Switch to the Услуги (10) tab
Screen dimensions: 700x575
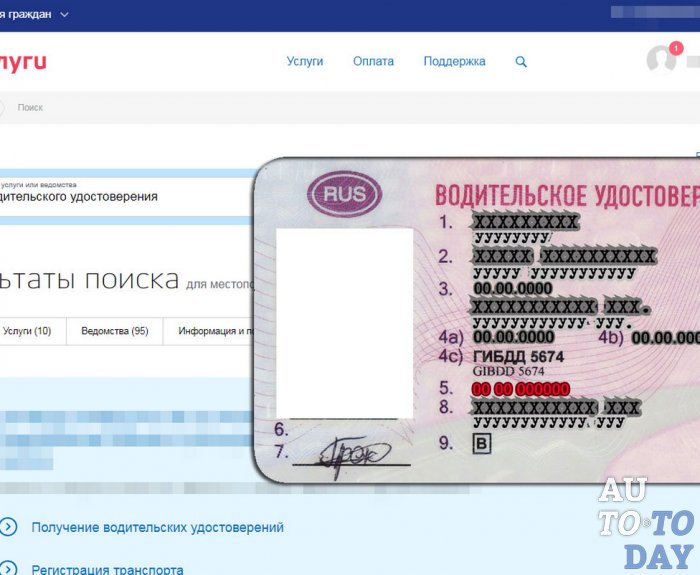point(27,331)
